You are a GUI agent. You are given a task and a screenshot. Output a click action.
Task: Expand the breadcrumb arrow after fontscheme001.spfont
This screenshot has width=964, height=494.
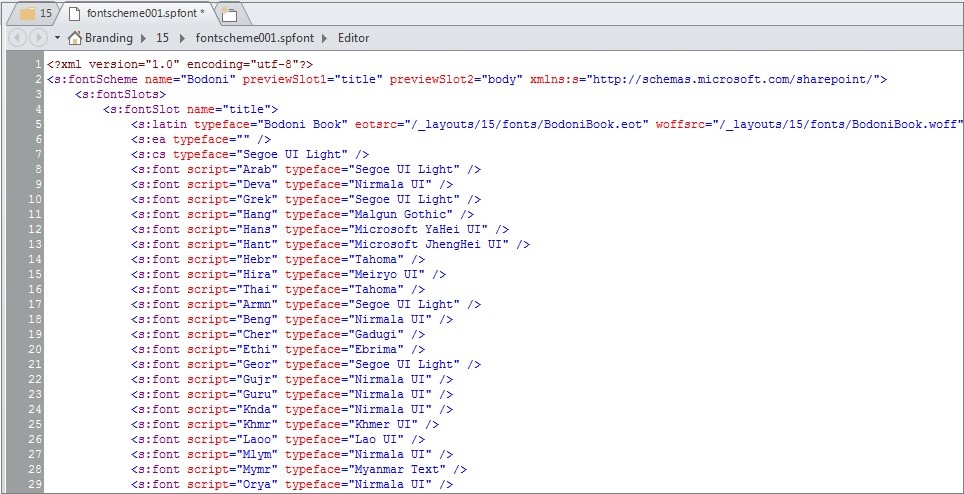tap(325, 38)
